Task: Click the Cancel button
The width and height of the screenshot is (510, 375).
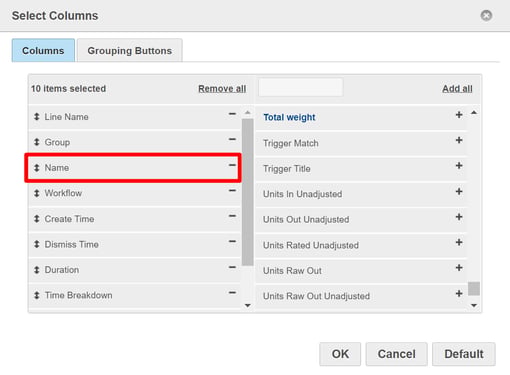Action: coord(396,354)
